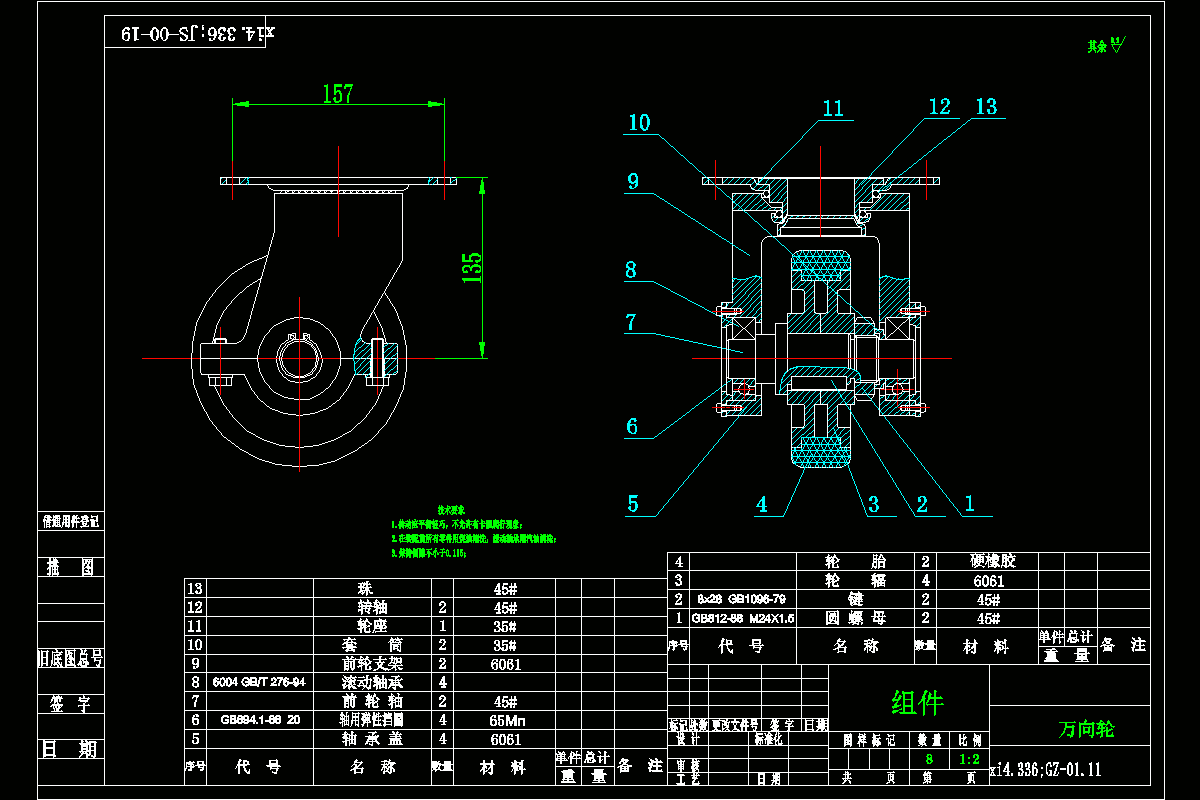Click the 轴承盖 name cell
Image resolution: width=1200 pixels, height=800 pixels.
point(371,739)
